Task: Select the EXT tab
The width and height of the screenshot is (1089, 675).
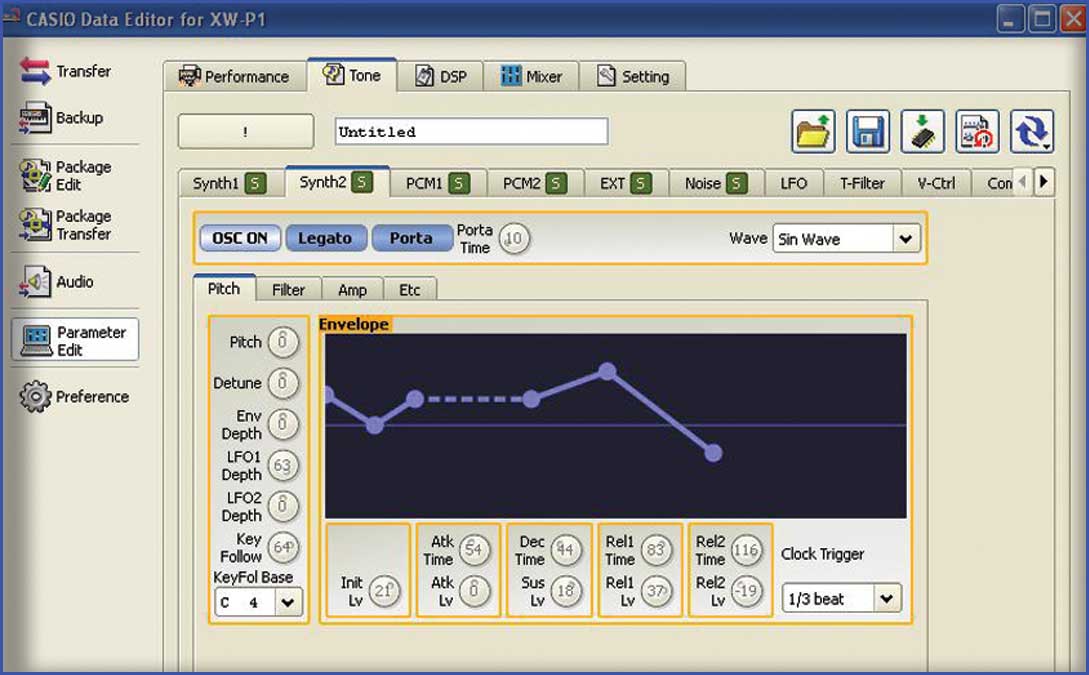Action: tap(626, 183)
